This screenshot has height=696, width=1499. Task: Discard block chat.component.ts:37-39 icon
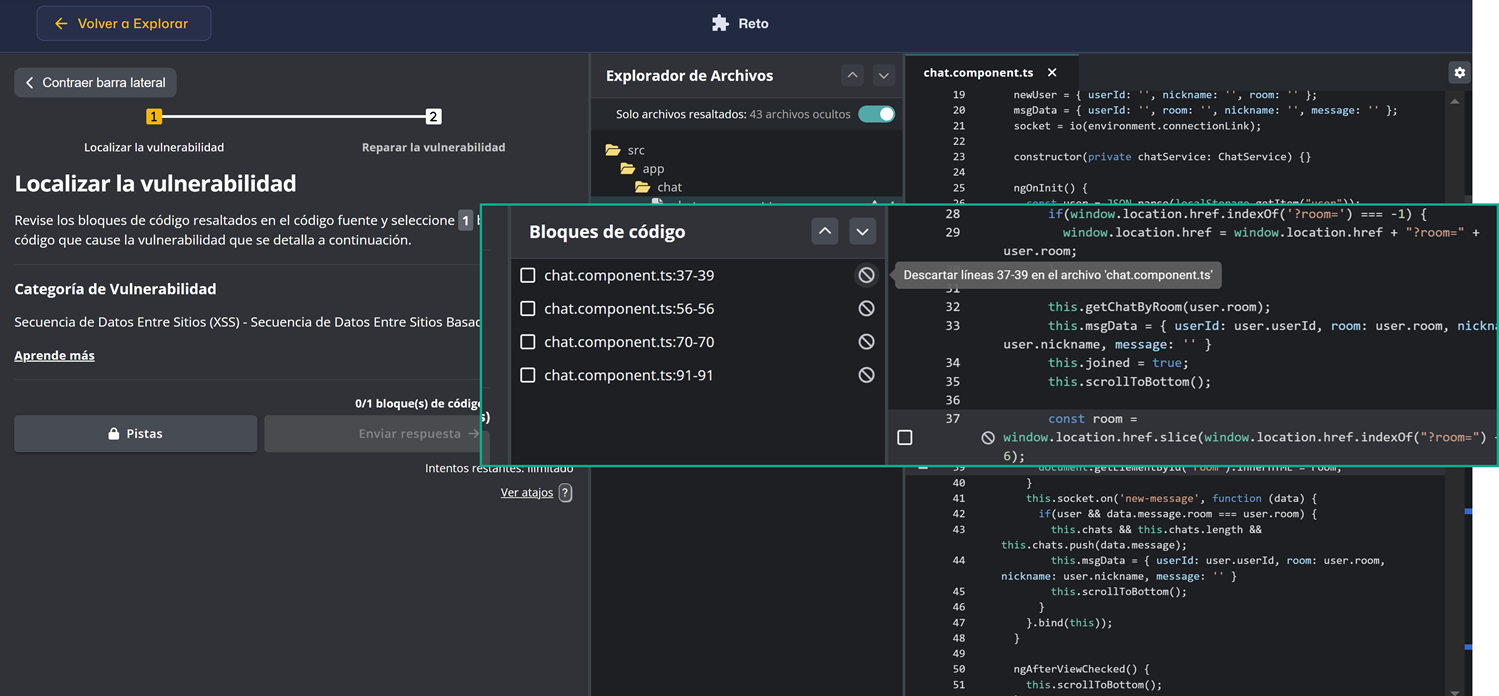(866, 275)
